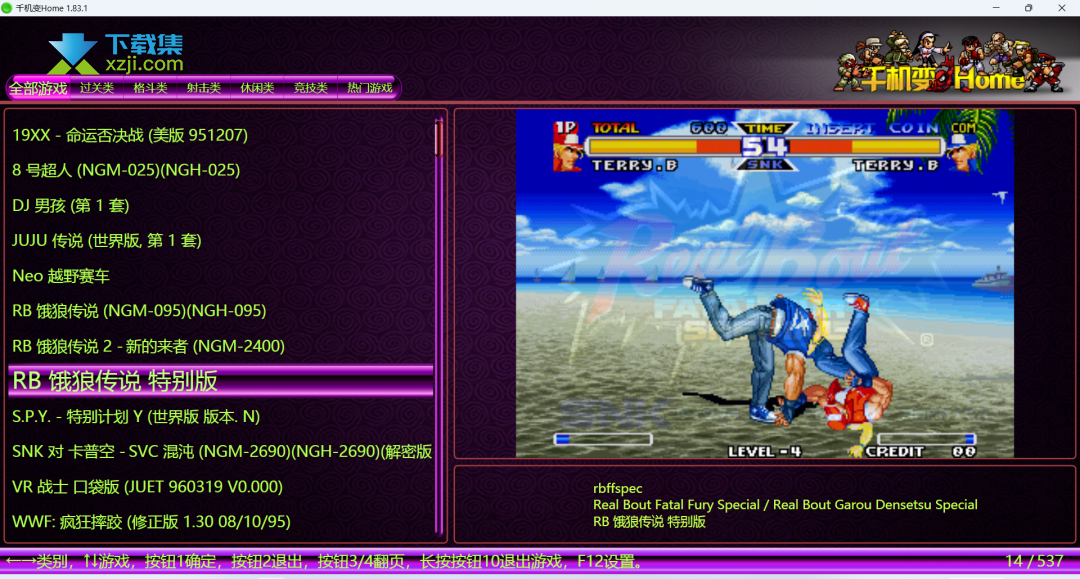Image resolution: width=1080 pixels, height=579 pixels.
Task: Click the Real Bout gameplay preview screenshot
Action: tap(765, 283)
